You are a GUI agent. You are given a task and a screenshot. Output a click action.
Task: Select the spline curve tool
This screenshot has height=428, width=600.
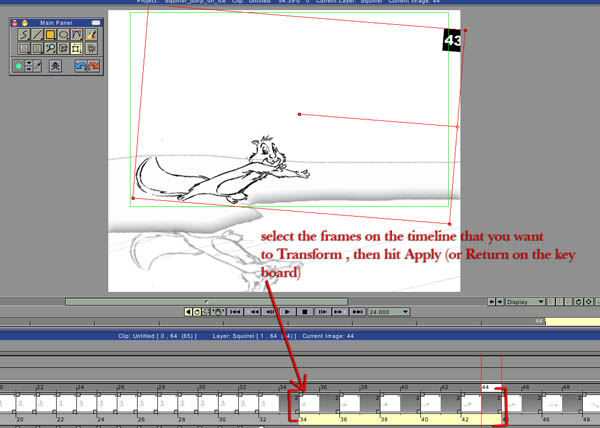[x=77, y=35]
